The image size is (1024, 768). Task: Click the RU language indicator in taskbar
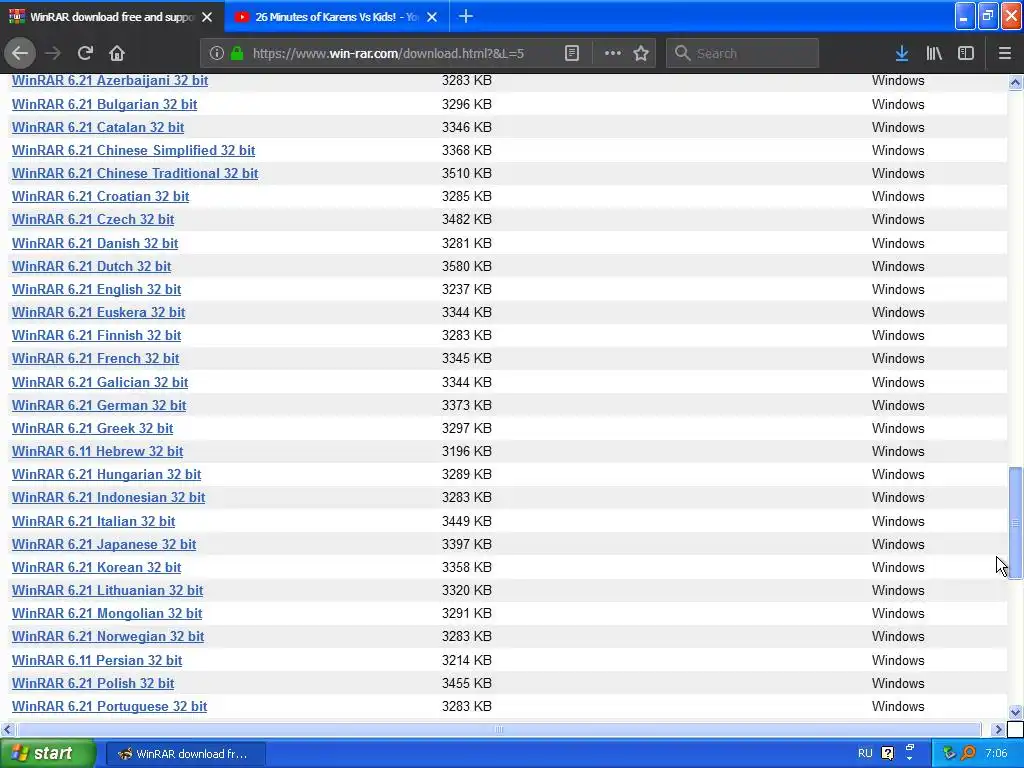coord(865,753)
